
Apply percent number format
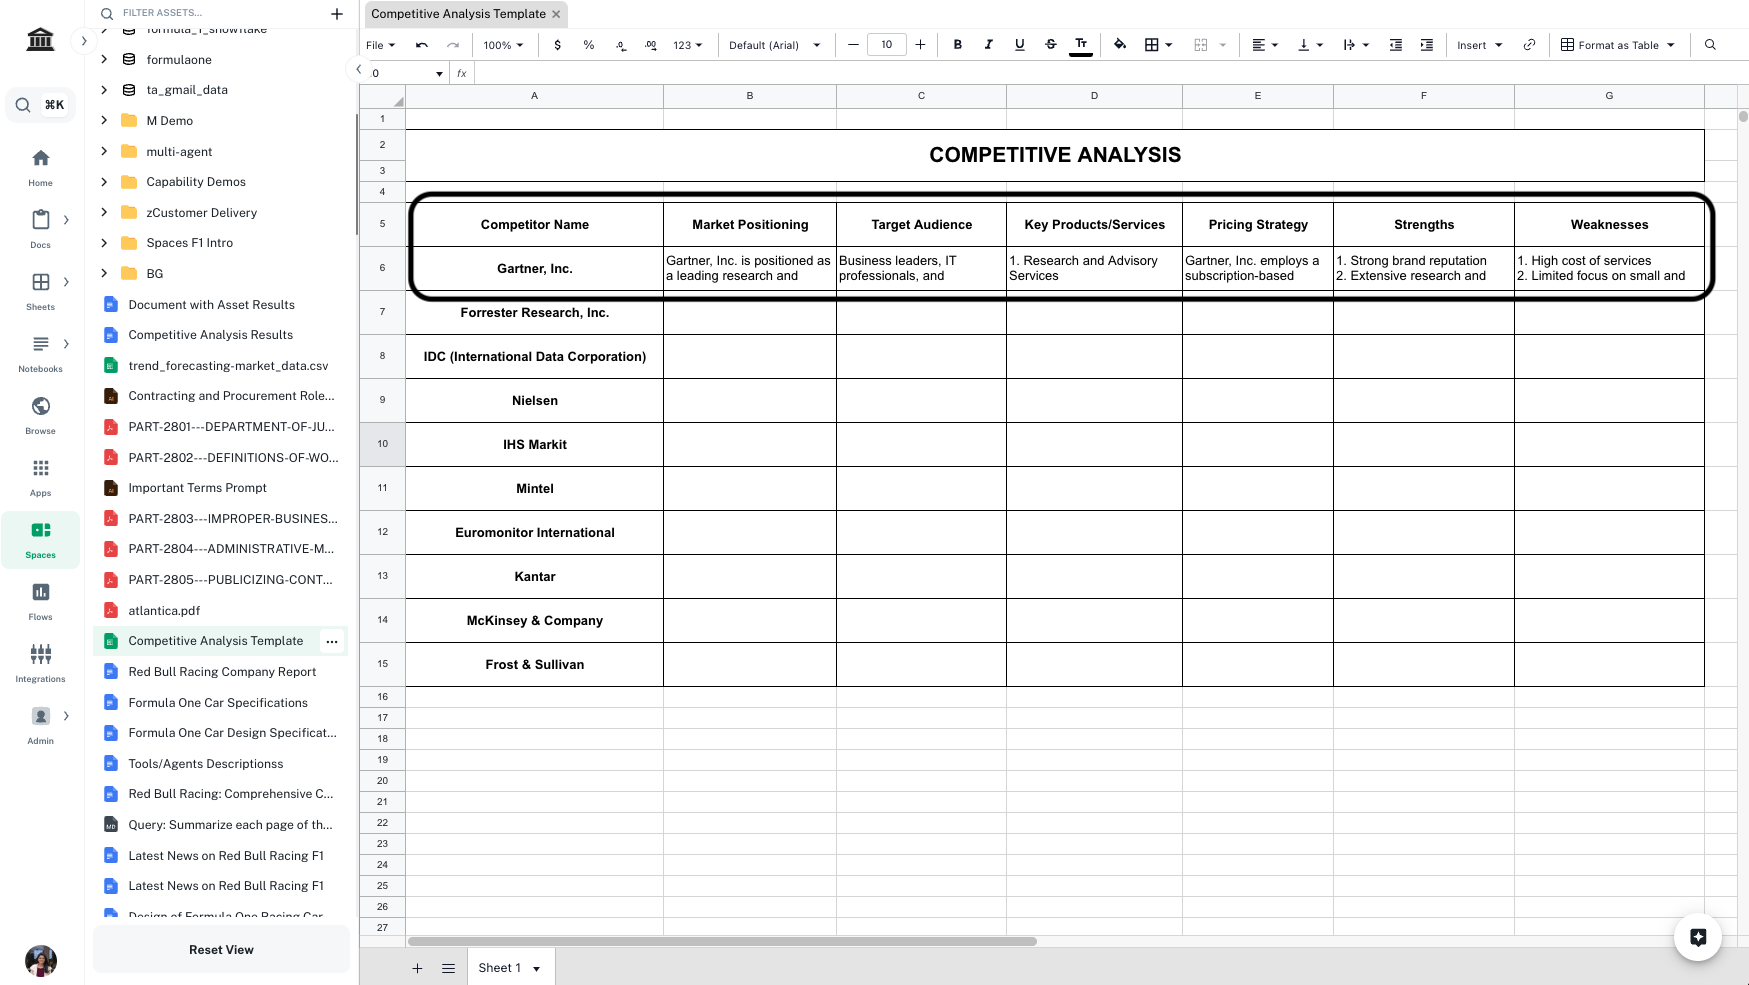point(589,45)
